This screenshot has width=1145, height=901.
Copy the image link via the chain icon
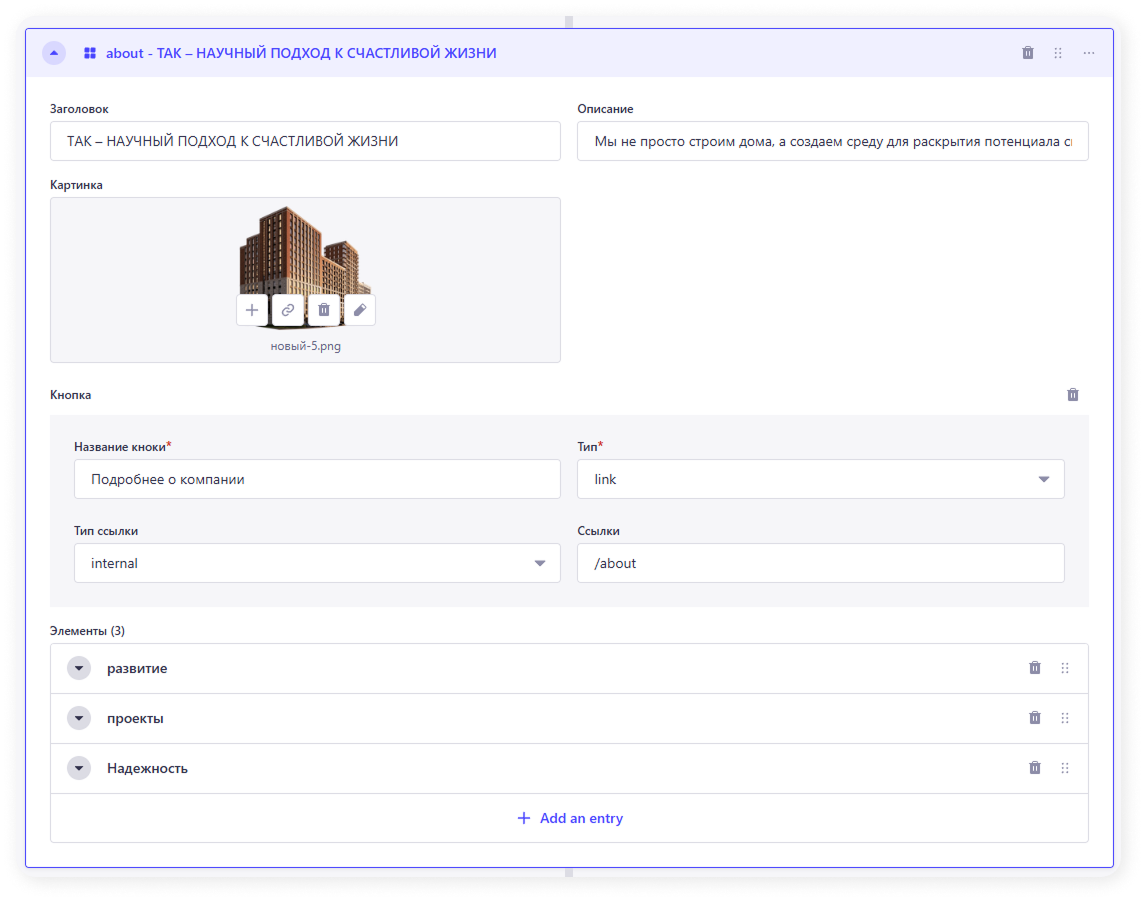[x=288, y=310]
